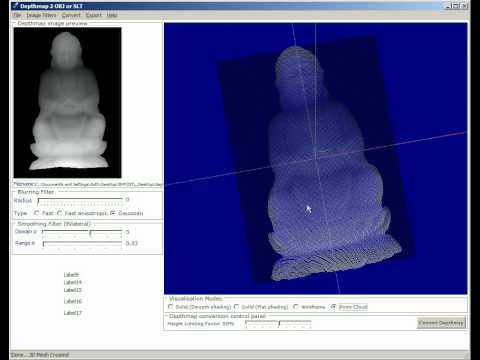
Task: Click the blurring Radius slider
Action: (80, 201)
